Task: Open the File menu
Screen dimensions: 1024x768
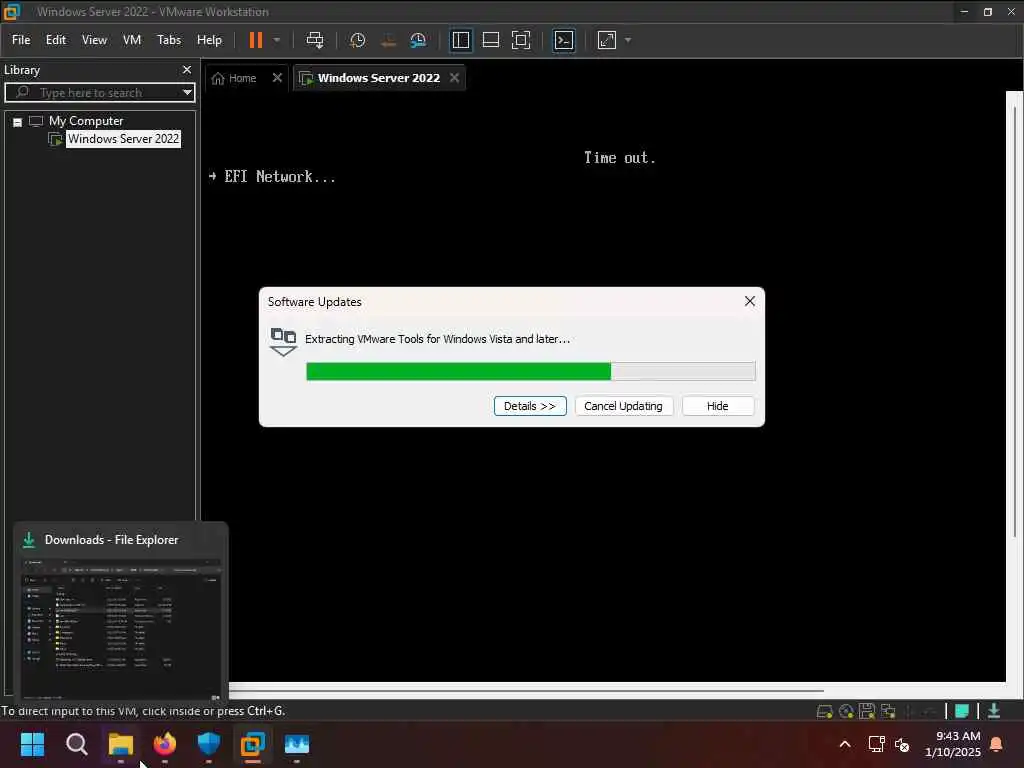Action: coord(21,40)
